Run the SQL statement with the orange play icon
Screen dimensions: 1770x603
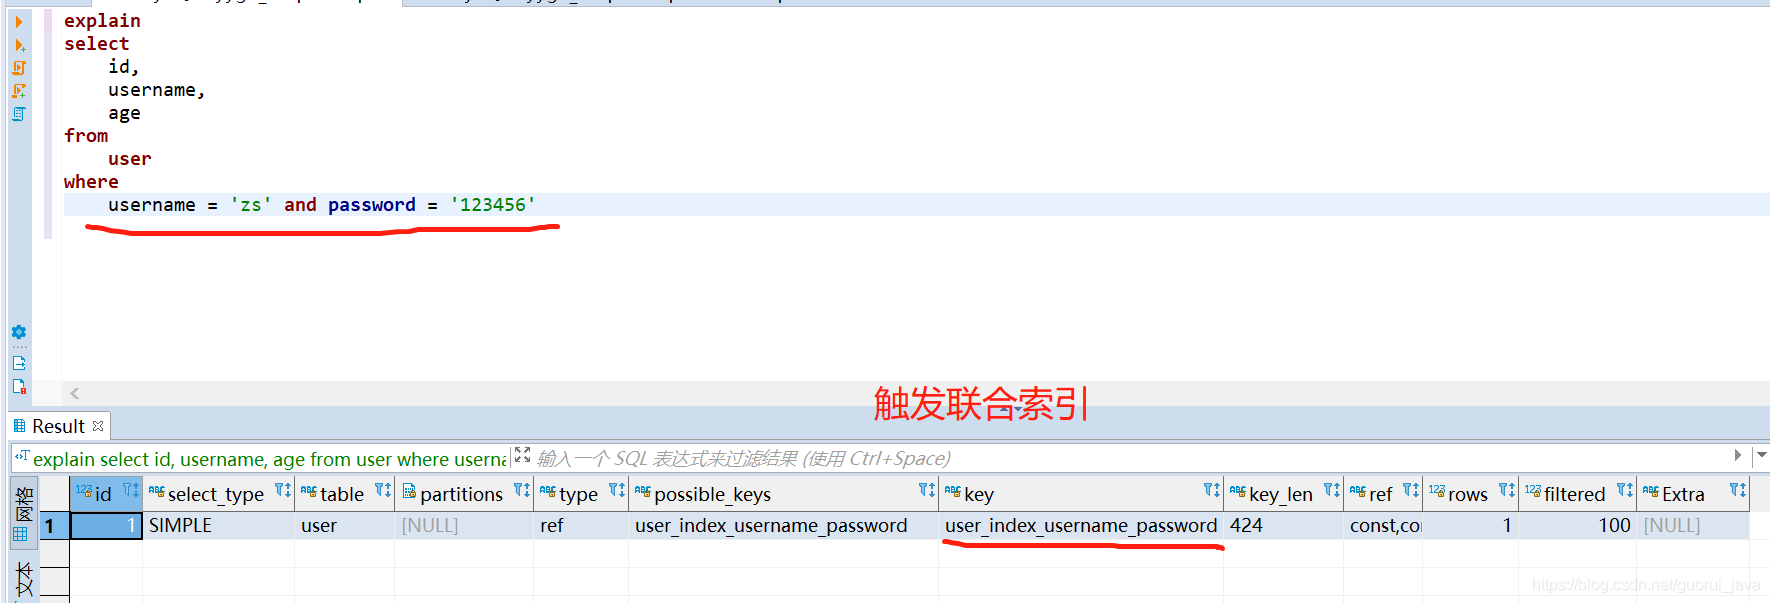tap(19, 22)
